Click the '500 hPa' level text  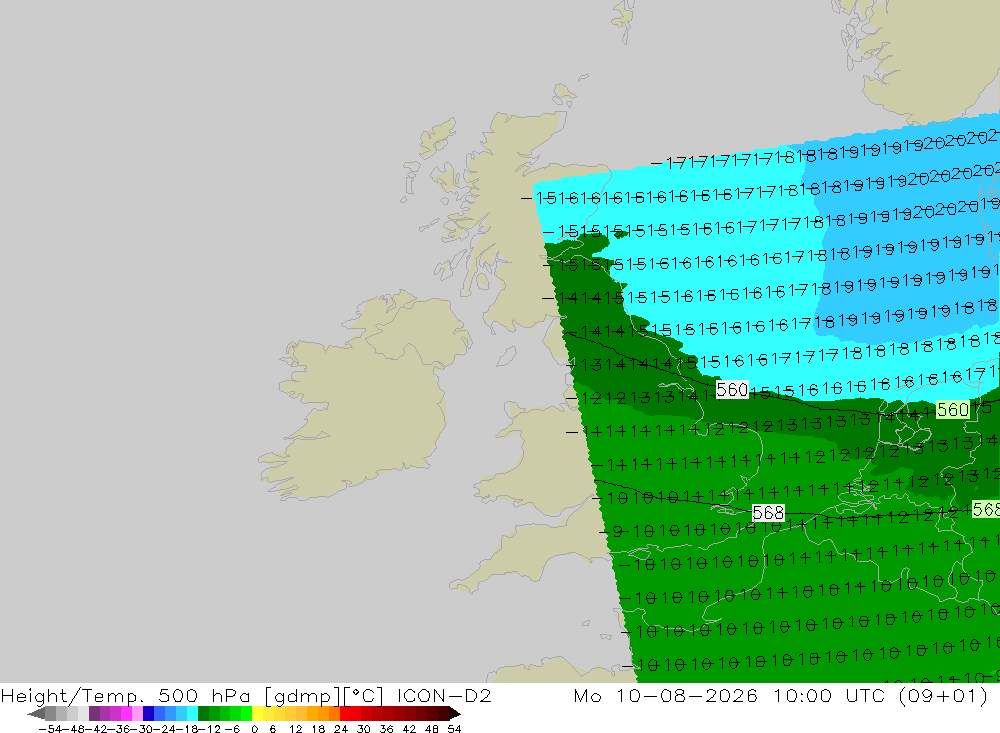204,696
